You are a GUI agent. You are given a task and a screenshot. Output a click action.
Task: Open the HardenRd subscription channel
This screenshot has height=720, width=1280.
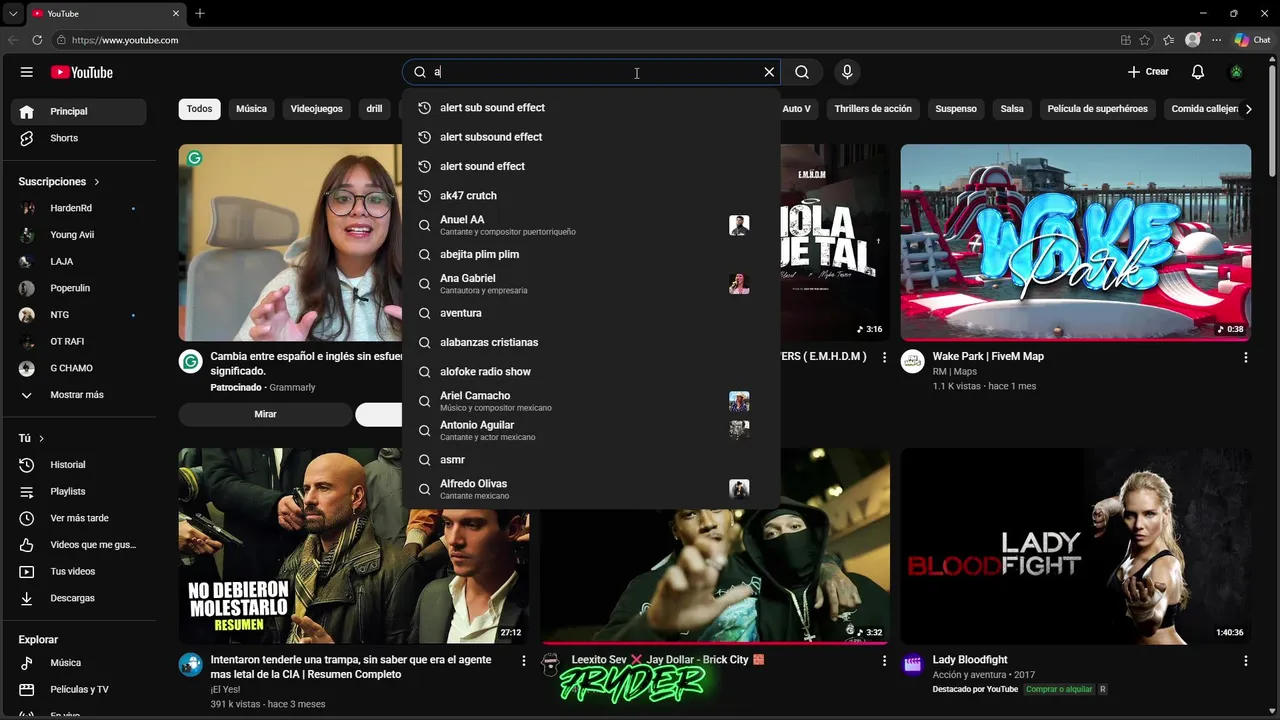[x=79, y=208]
